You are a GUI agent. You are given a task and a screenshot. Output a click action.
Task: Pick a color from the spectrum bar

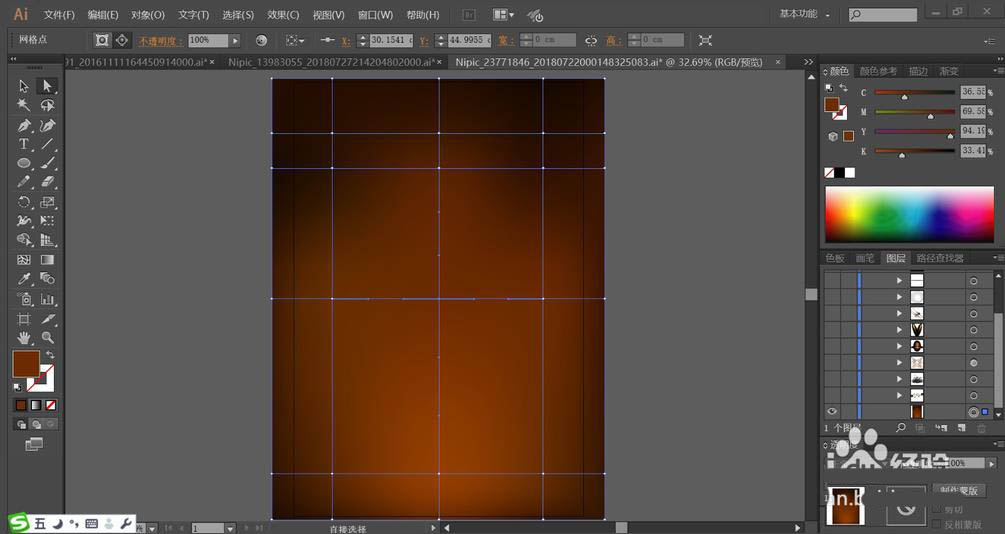click(909, 214)
